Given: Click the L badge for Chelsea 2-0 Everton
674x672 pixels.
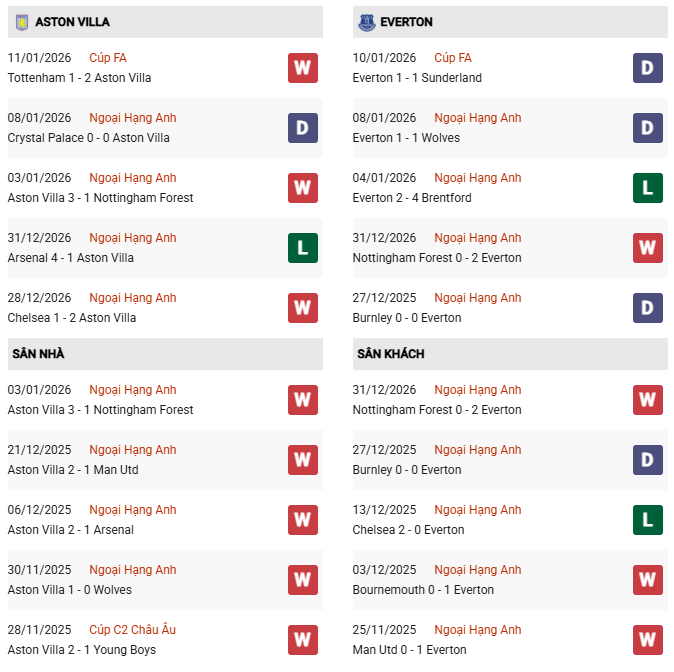Looking at the screenshot, I should click(x=648, y=520).
